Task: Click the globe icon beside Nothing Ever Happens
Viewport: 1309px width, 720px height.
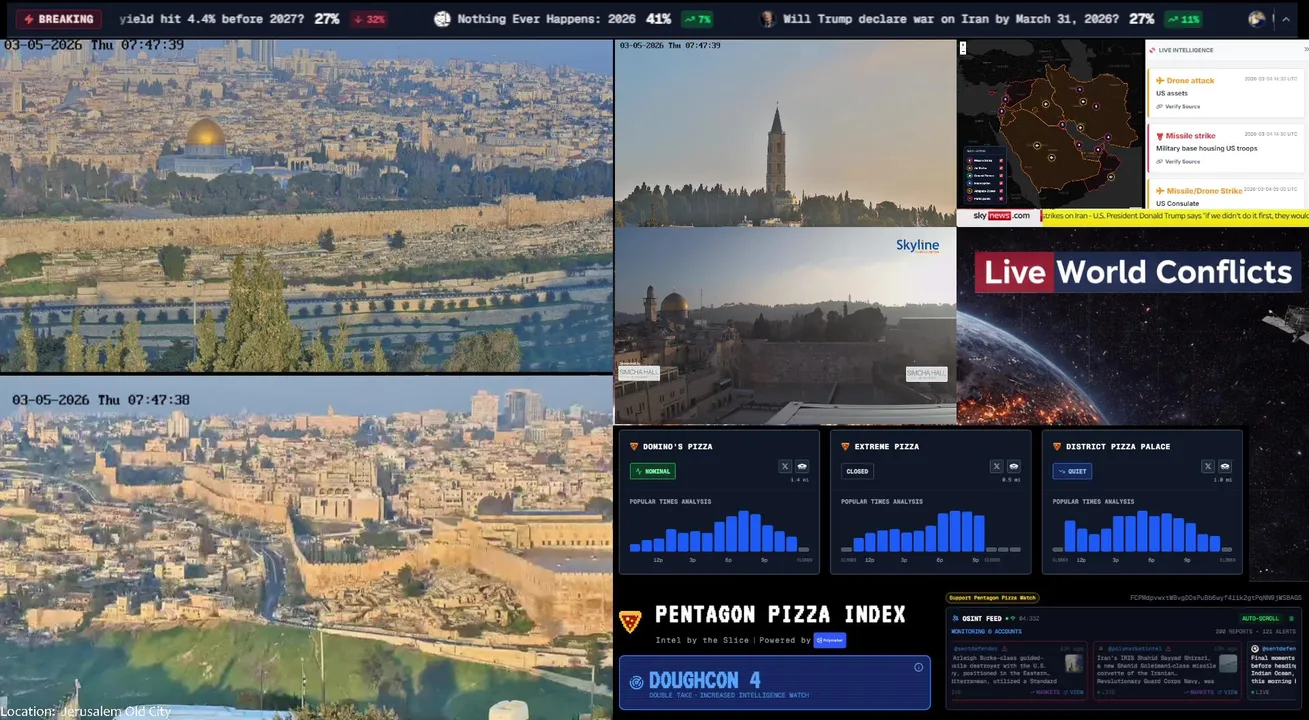Action: 442,19
